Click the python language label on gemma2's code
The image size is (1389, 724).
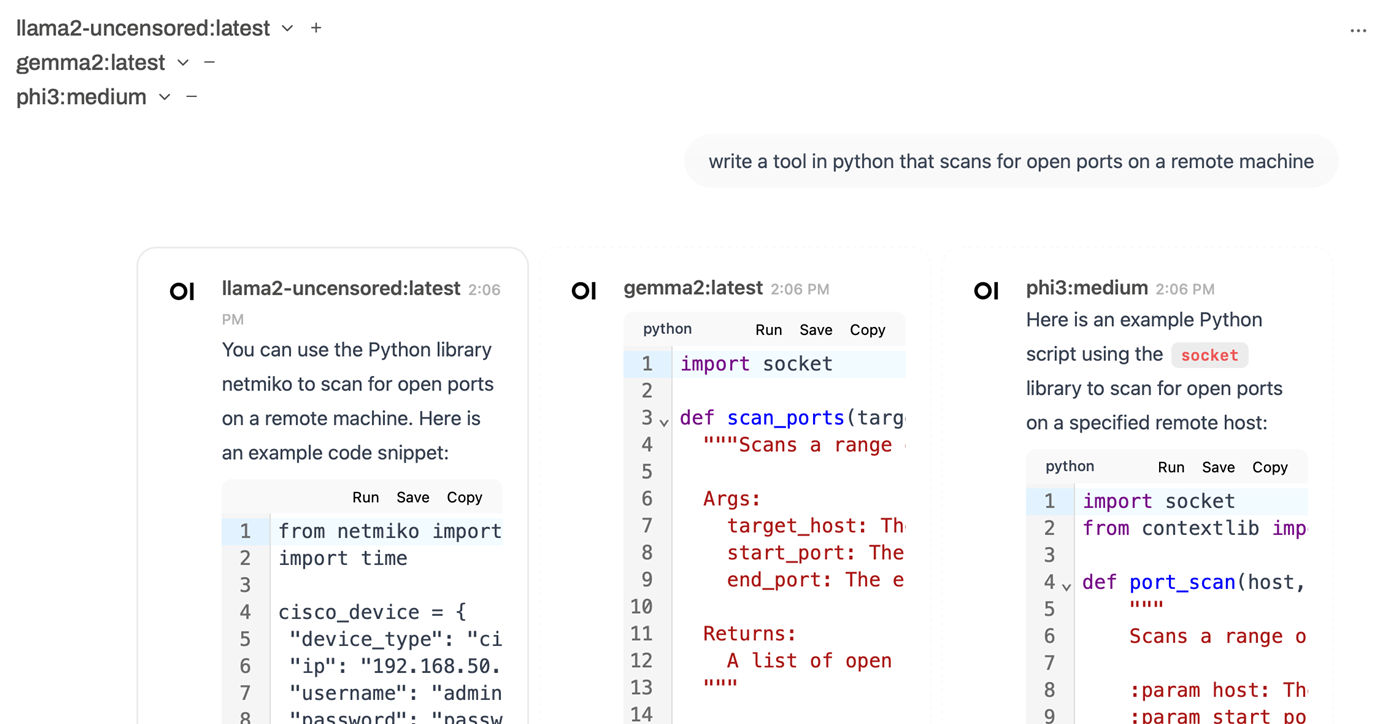click(665, 329)
